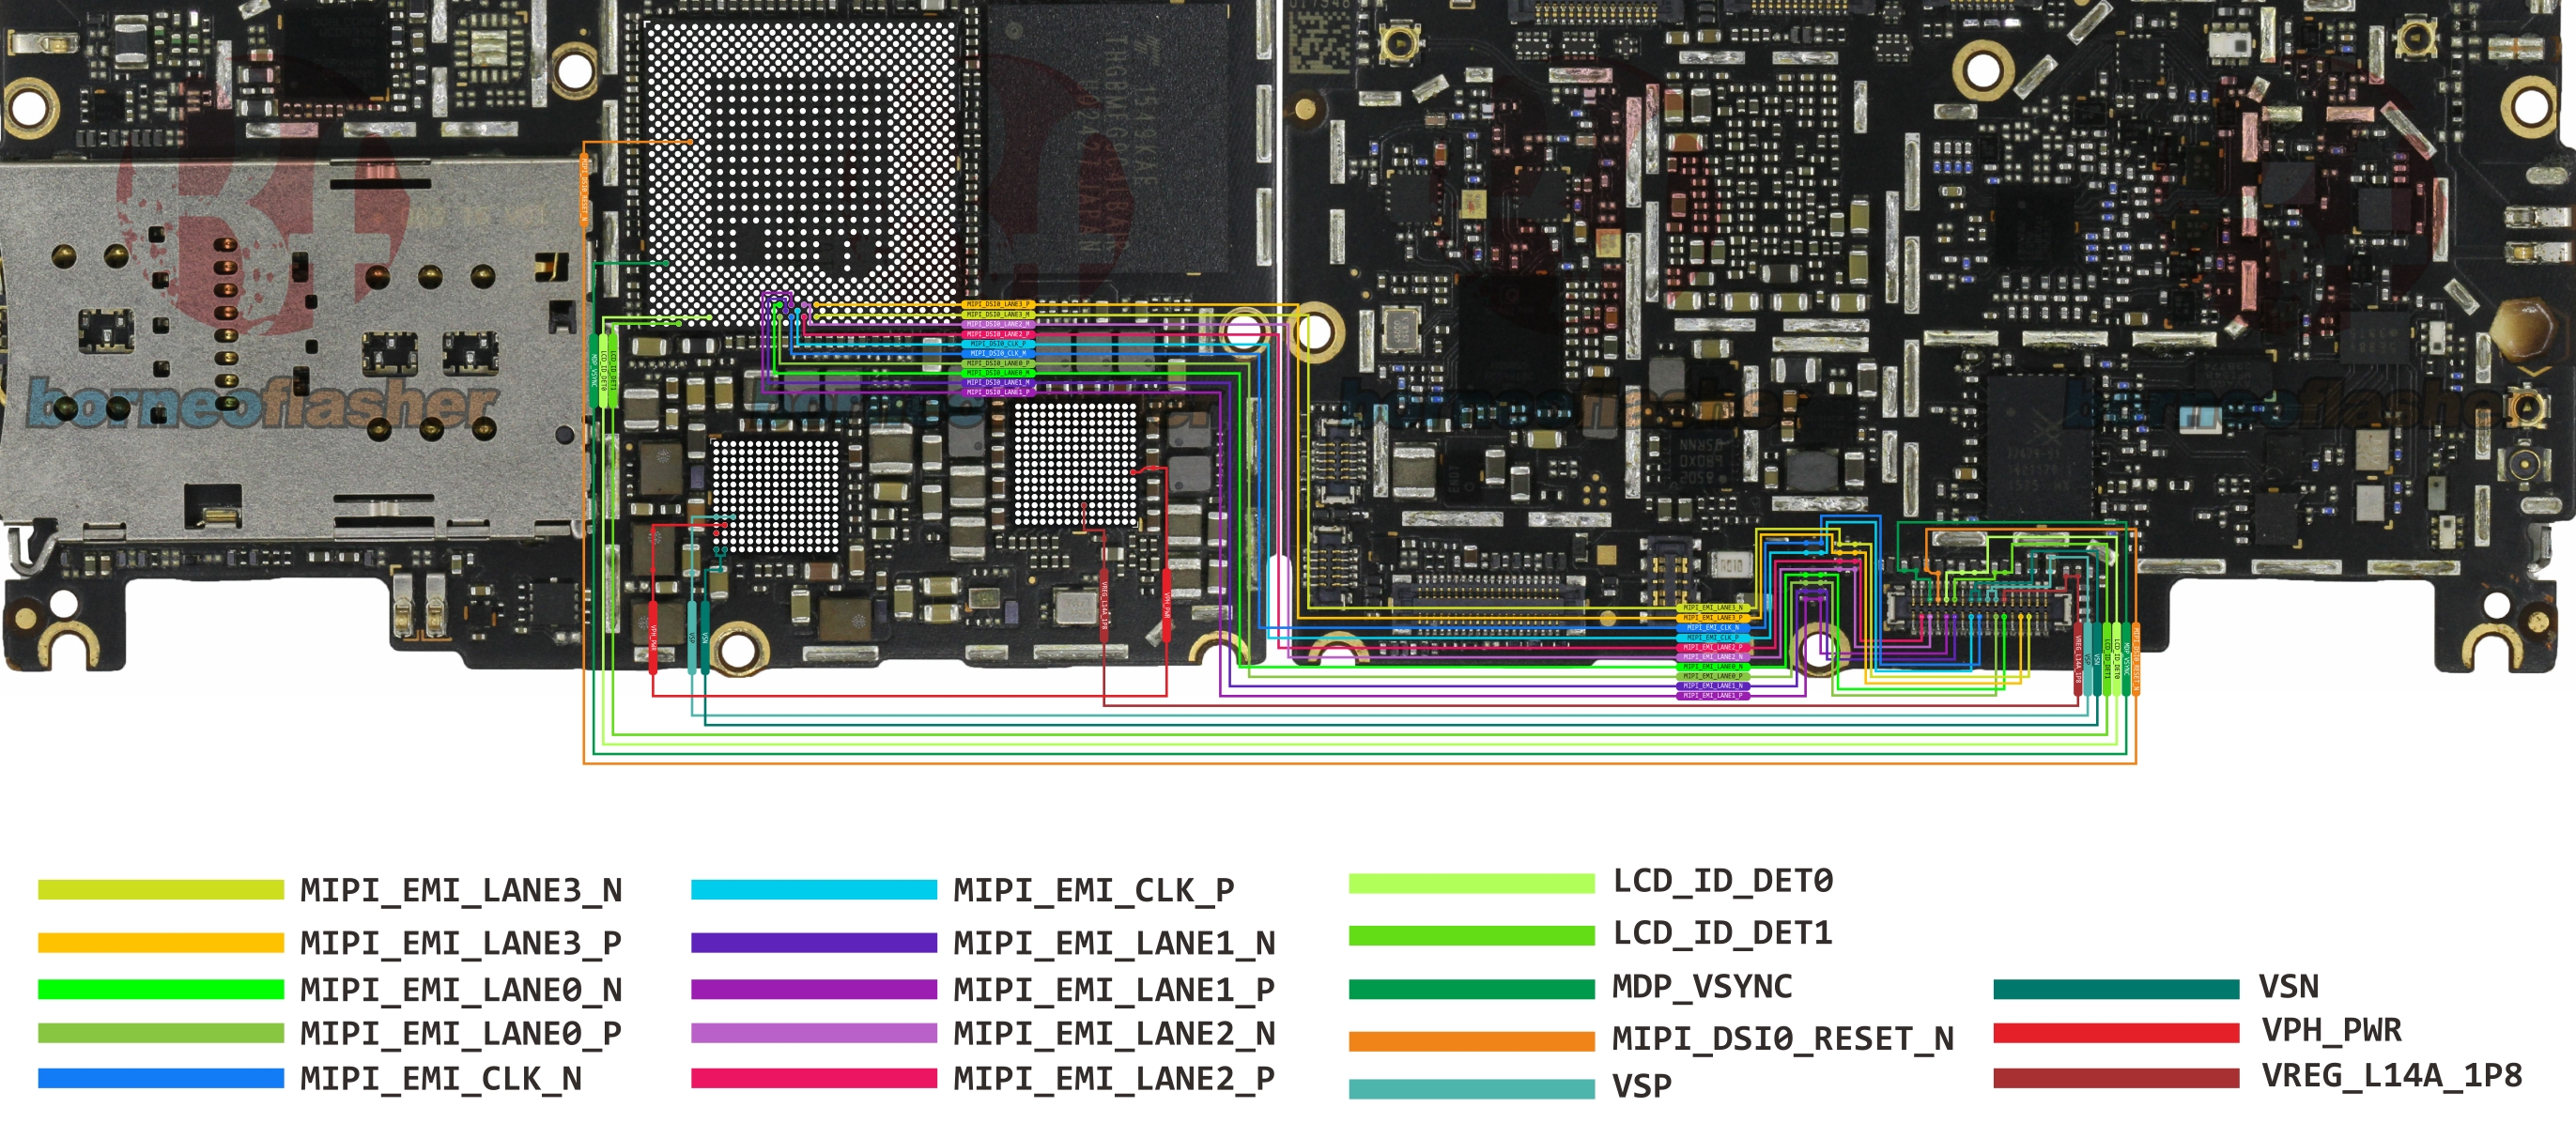Click the dark teal VSN legend swatch

tap(2116, 989)
